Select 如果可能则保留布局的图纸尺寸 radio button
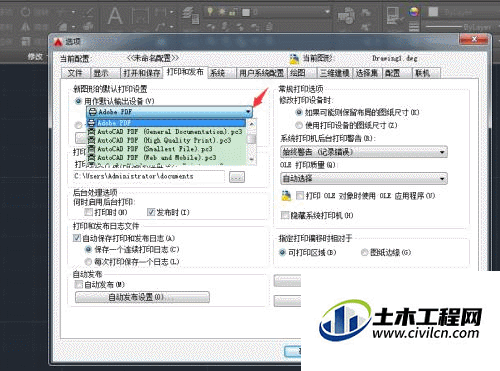The width and height of the screenshot is (500, 371). click(299, 112)
